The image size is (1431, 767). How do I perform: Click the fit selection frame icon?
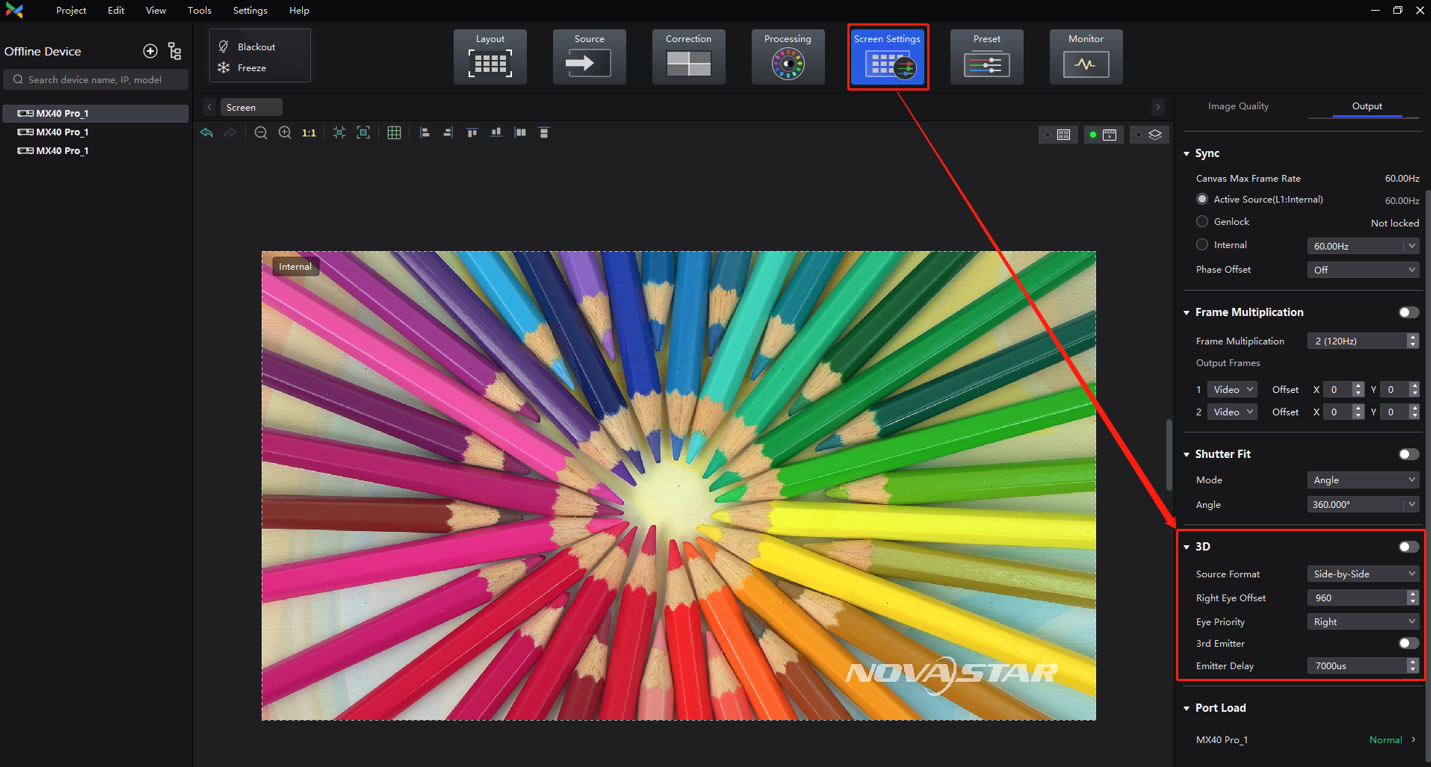363,133
